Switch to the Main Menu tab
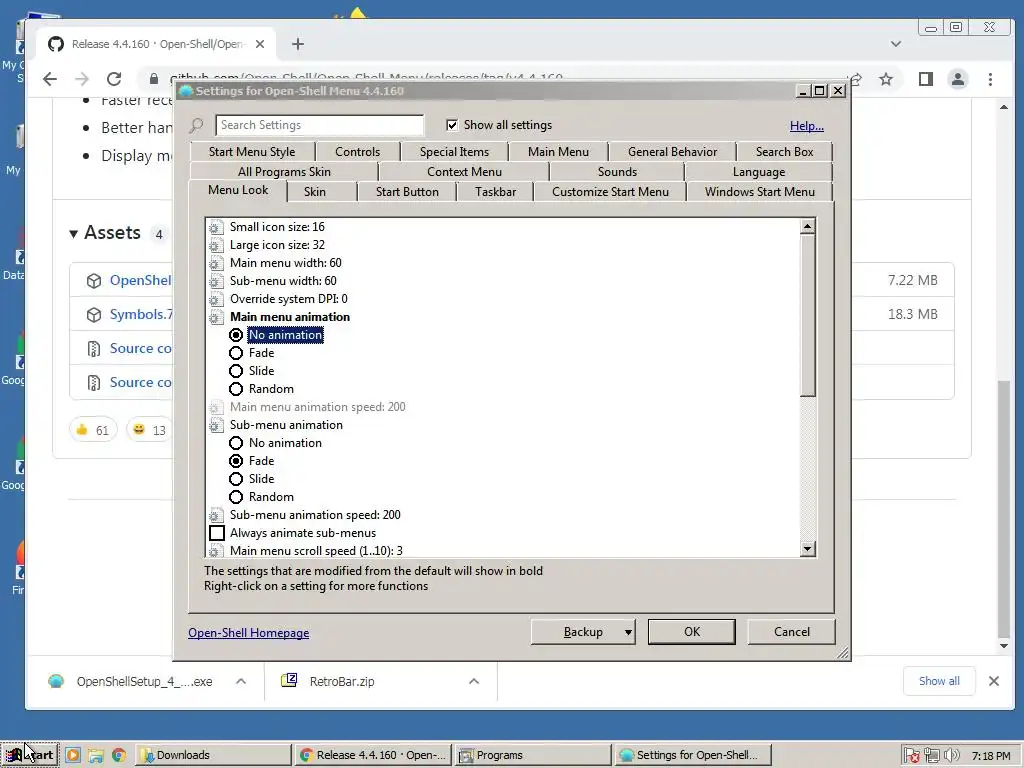1024x768 pixels. tap(558, 152)
